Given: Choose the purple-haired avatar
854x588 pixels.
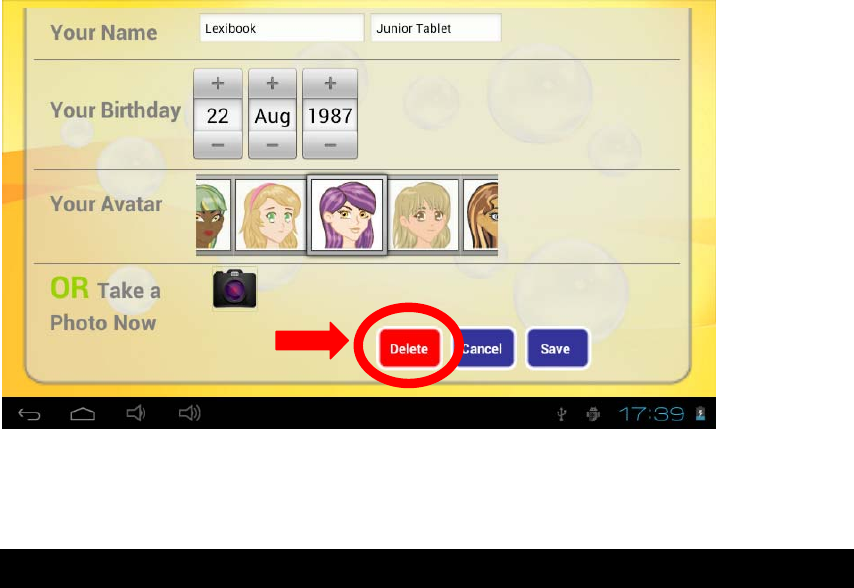Looking at the screenshot, I should 347,215.
